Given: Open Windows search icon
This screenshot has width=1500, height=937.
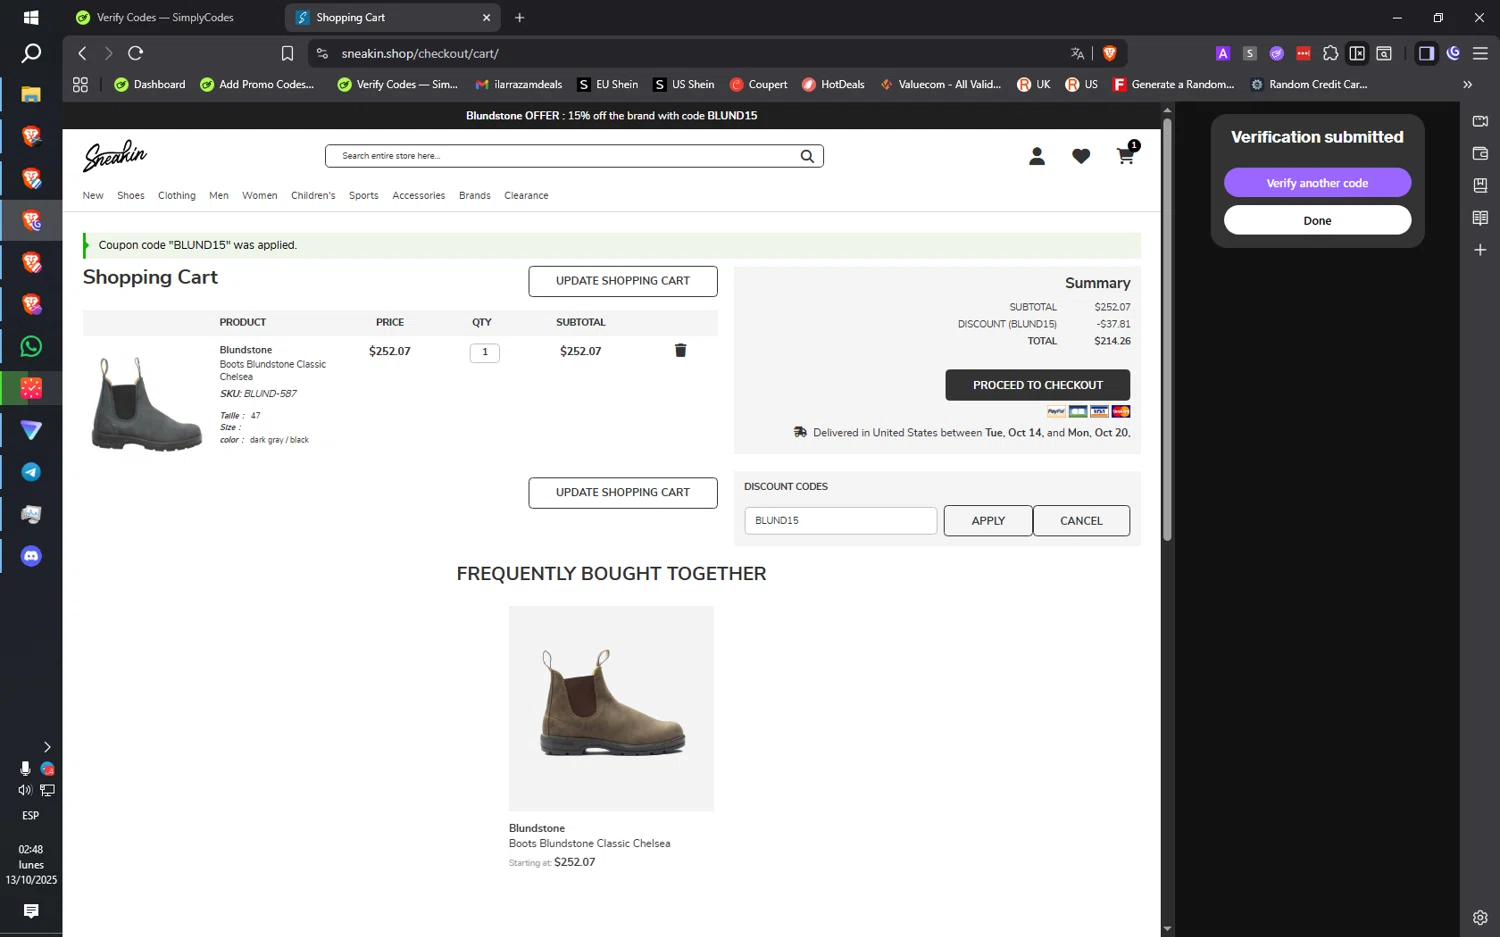Looking at the screenshot, I should 31,53.
